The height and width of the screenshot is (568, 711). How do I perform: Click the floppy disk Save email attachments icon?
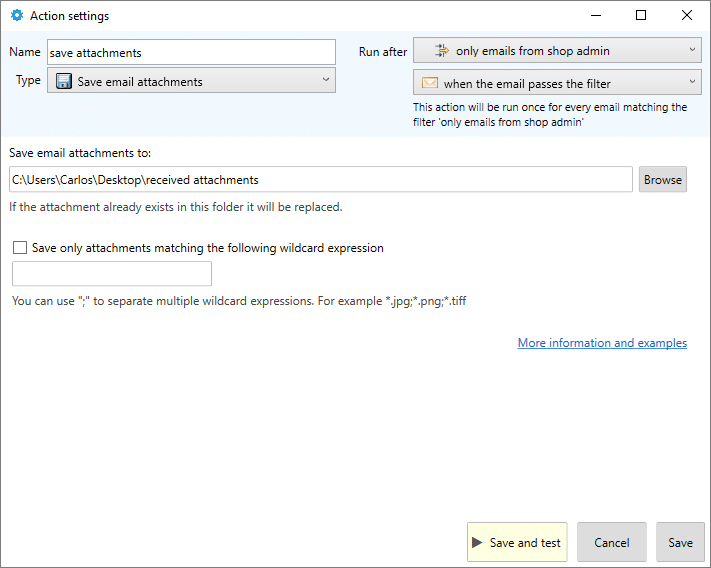click(x=64, y=81)
